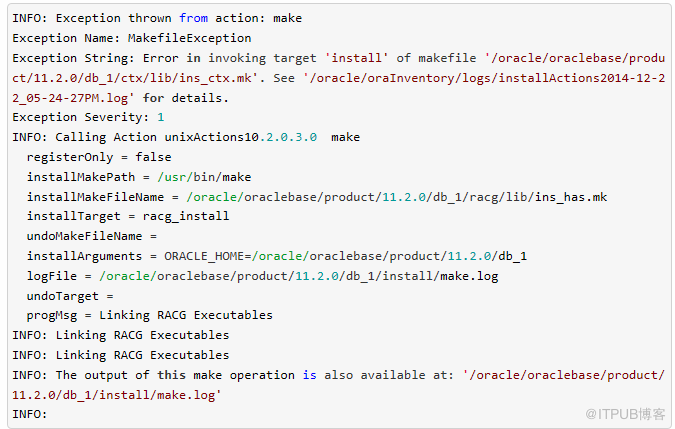
Task: Click the 'MakefileException' exception name
Action: [189, 38]
